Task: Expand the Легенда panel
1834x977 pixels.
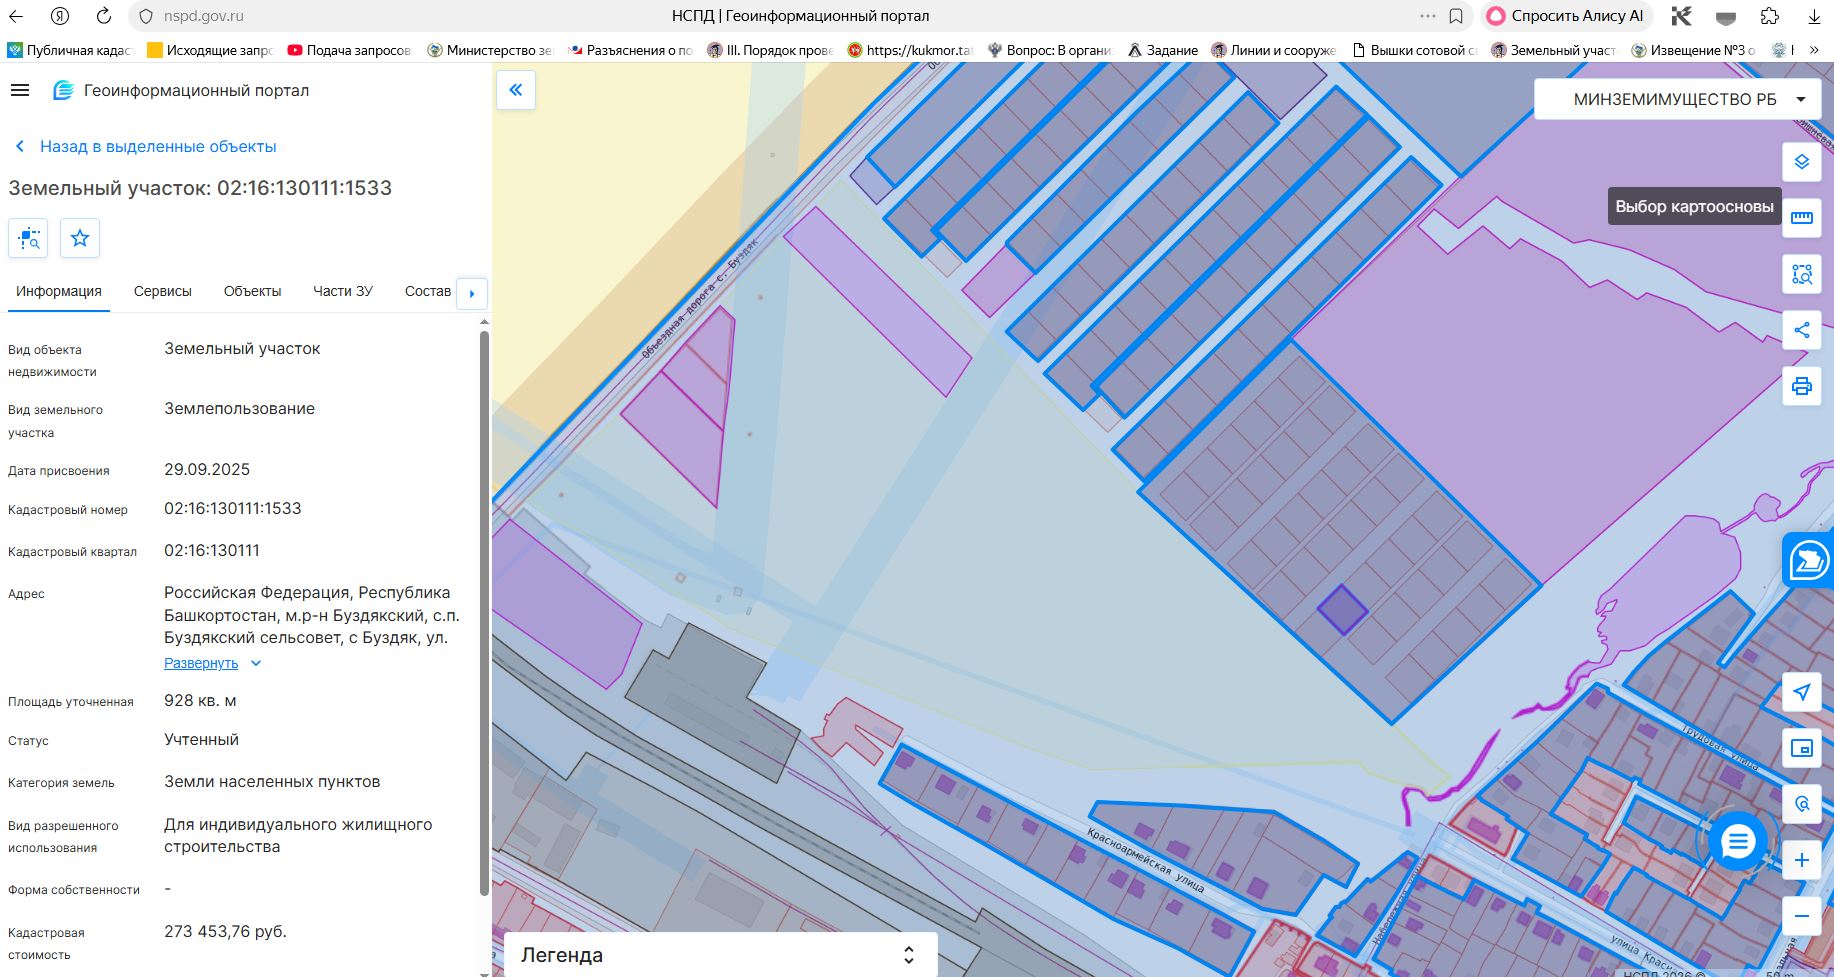Action: point(720,955)
